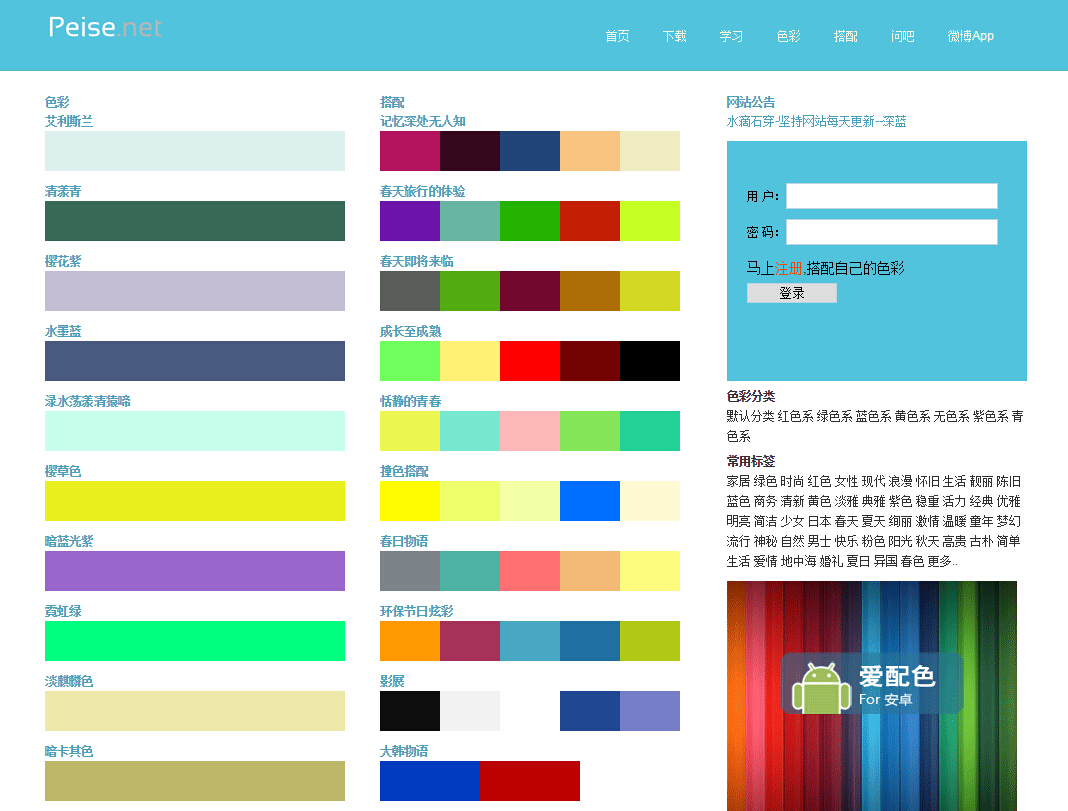Open the 爱配色 For 安卓 banner
Viewport: 1068px width, 811px height.
pyautogui.click(x=871, y=685)
